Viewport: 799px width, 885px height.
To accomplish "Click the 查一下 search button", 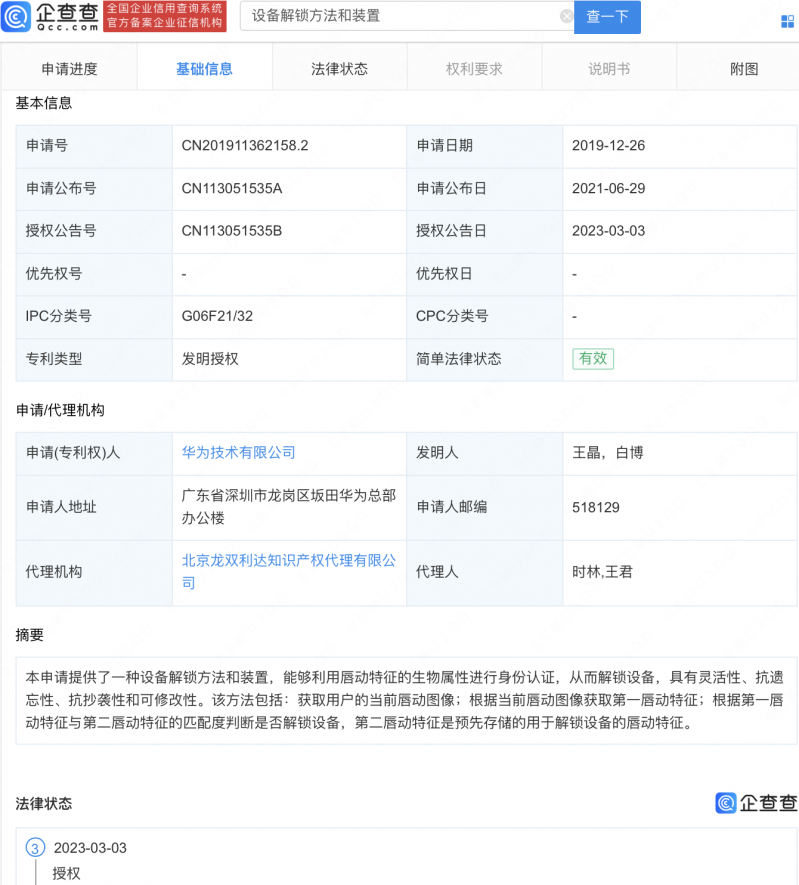I will 607,17.
